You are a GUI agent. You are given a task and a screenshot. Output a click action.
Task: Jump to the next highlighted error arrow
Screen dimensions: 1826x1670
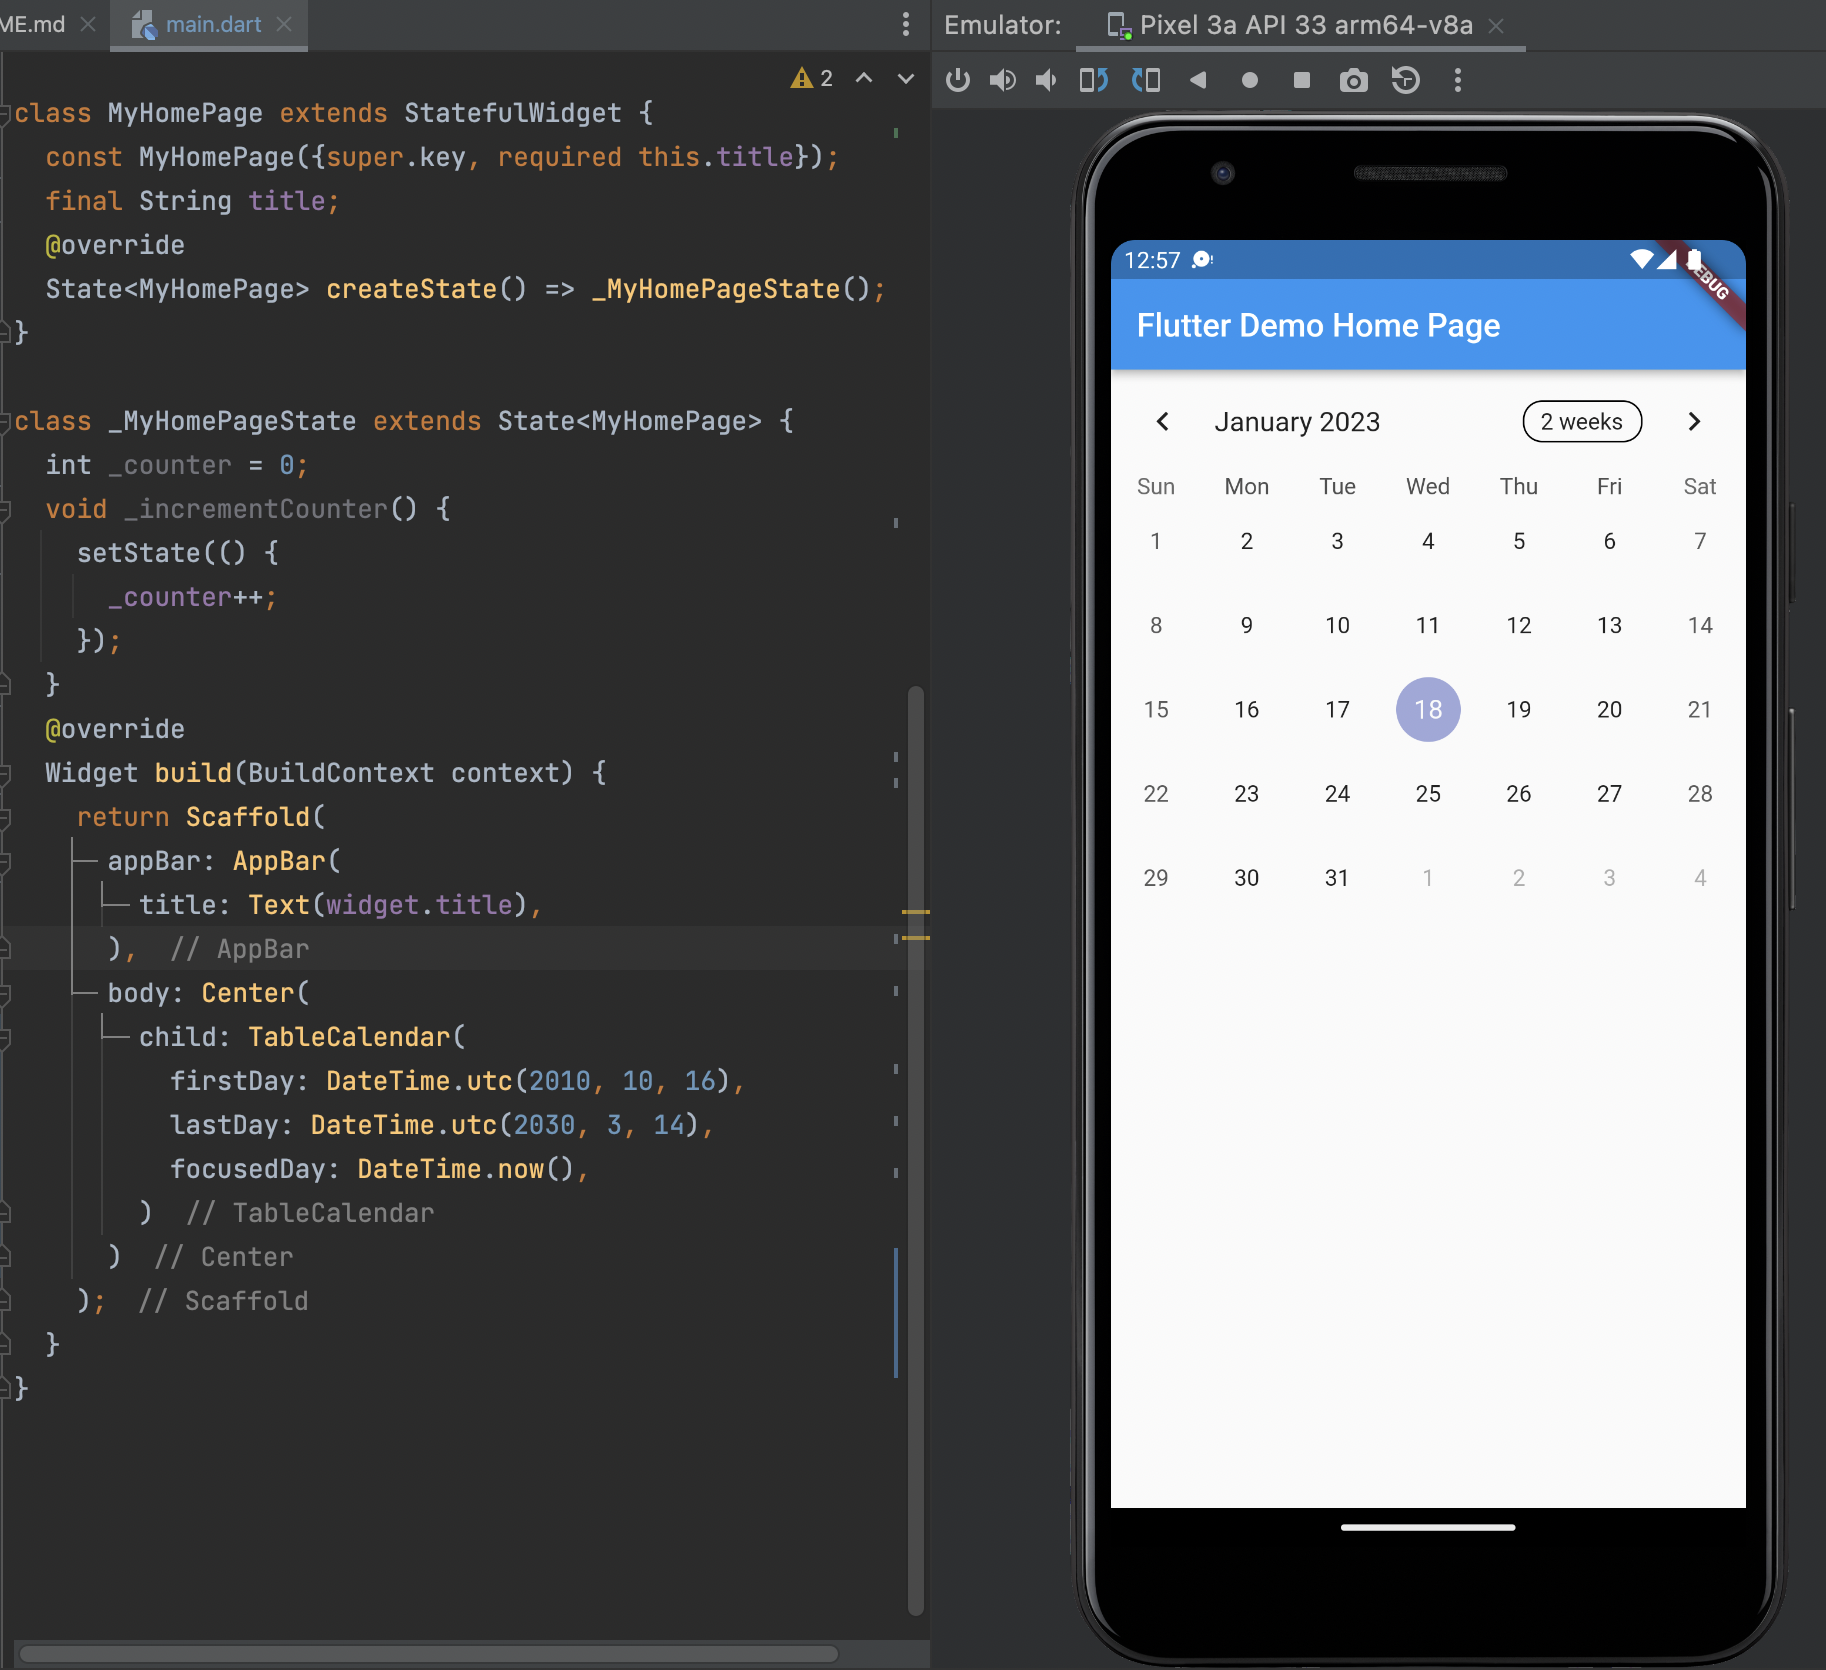(x=906, y=78)
